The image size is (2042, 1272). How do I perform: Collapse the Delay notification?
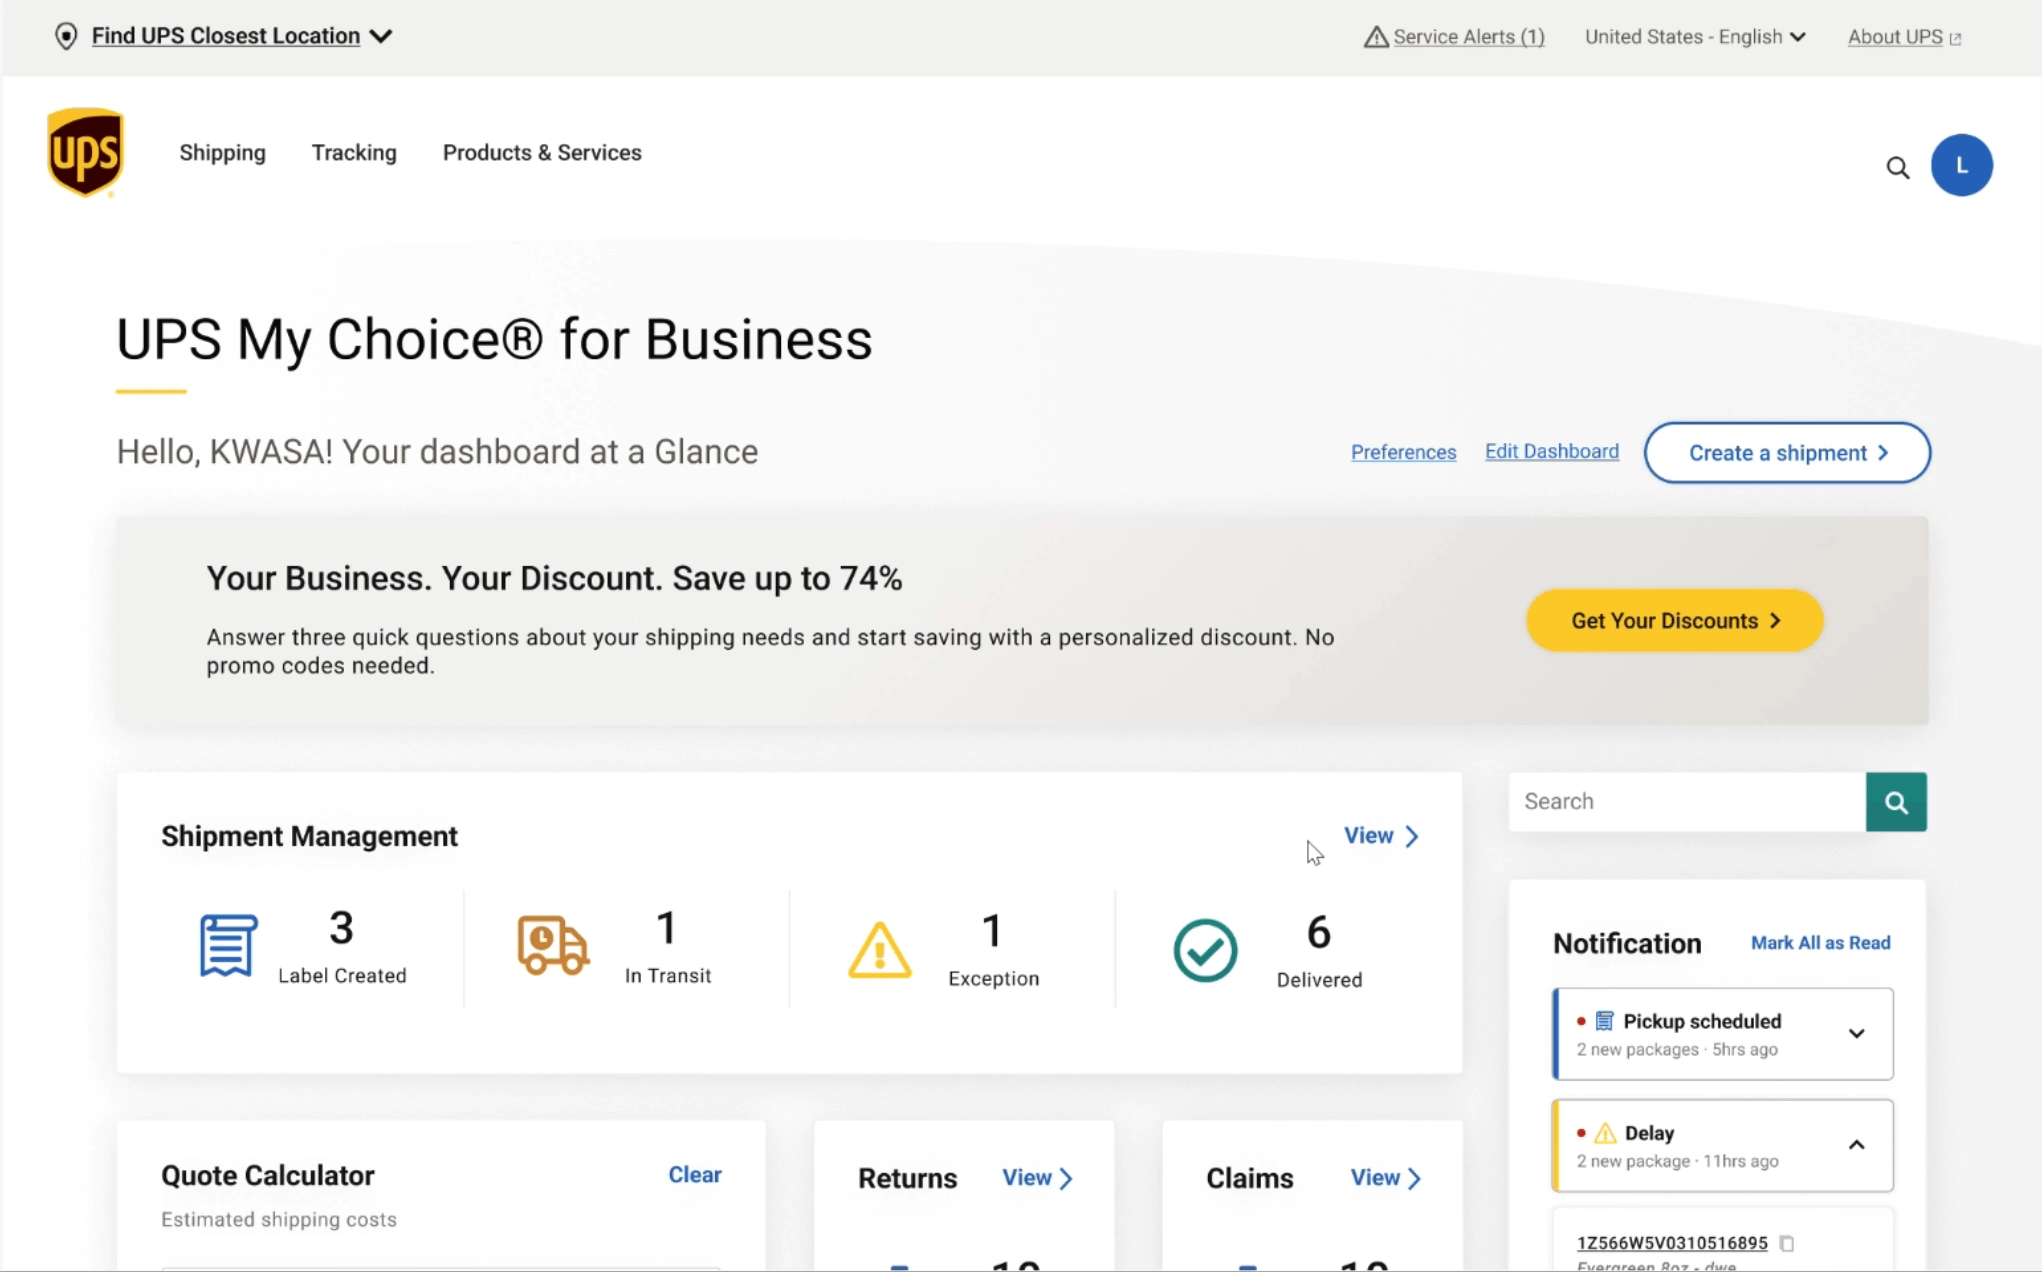pyautogui.click(x=1856, y=1145)
